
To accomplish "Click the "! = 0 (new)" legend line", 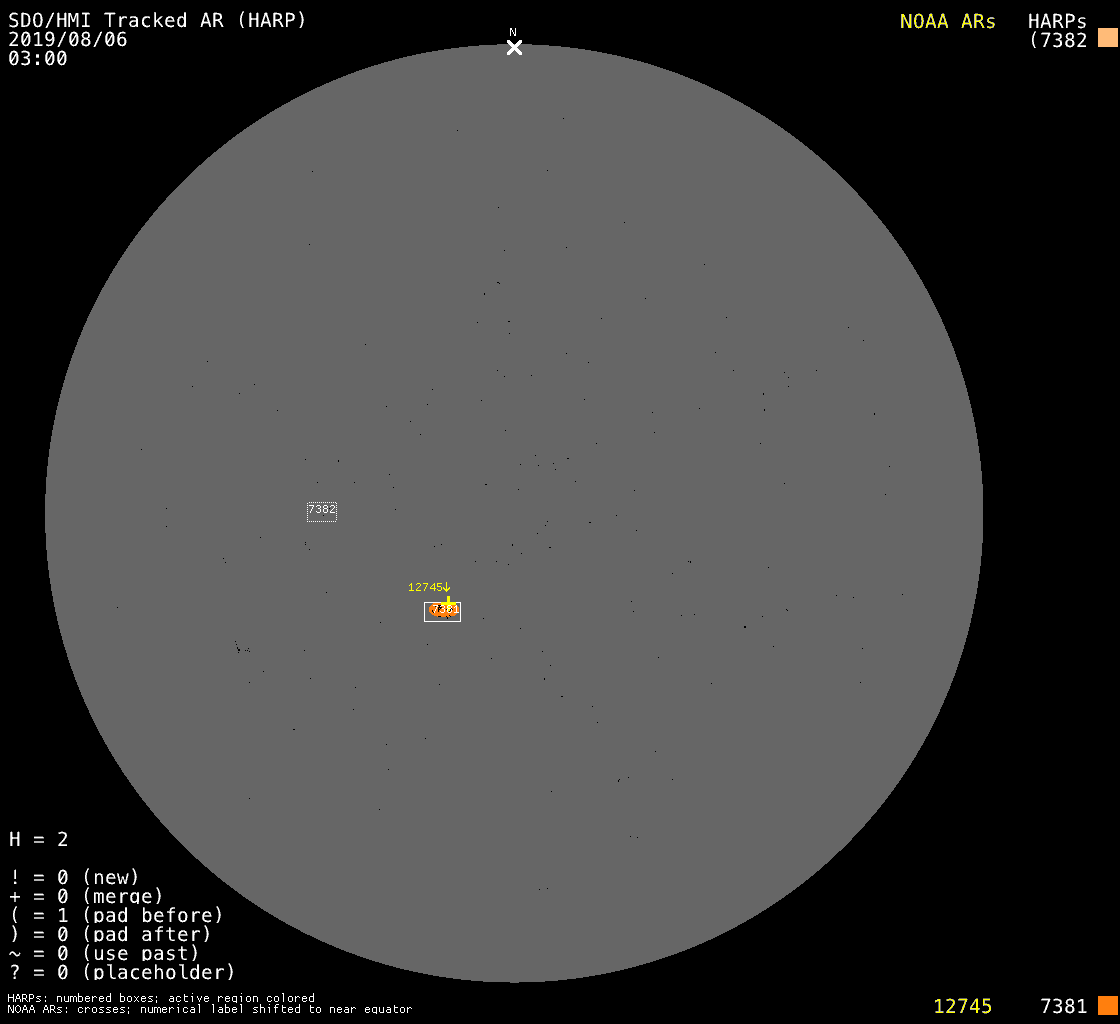I will [74, 877].
